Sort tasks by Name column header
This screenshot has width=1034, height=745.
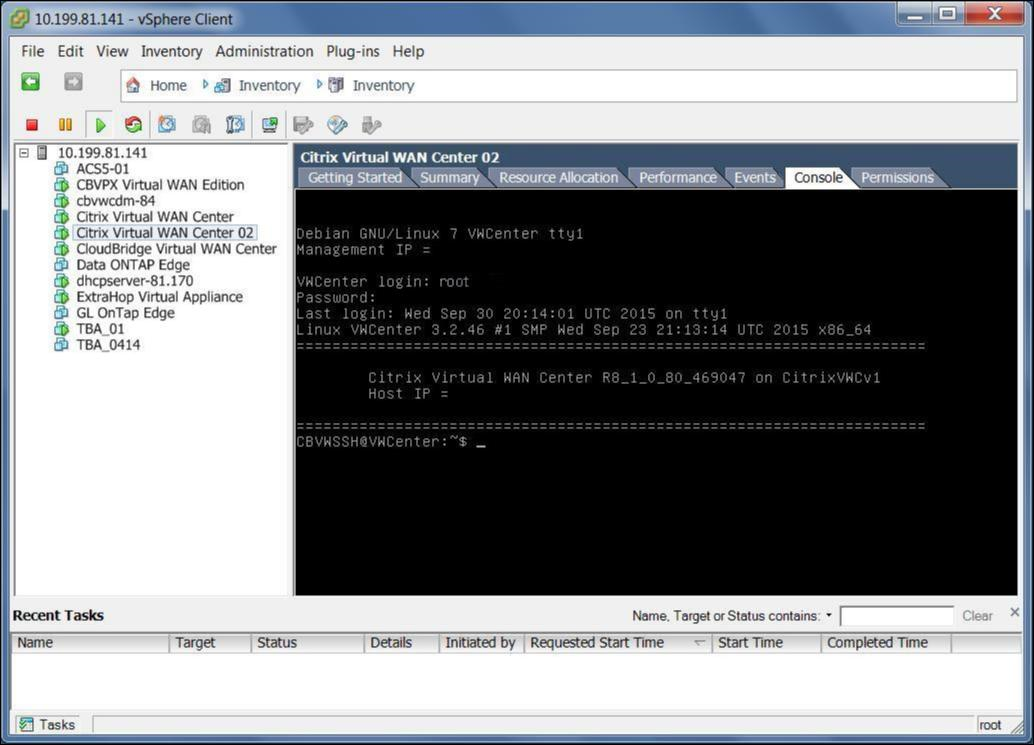coord(90,643)
